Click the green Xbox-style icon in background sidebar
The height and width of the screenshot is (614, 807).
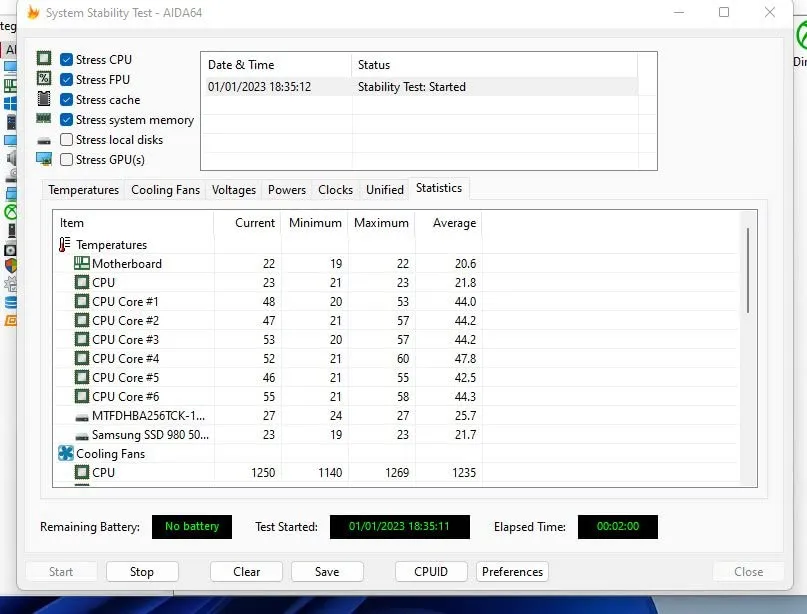[11, 212]
